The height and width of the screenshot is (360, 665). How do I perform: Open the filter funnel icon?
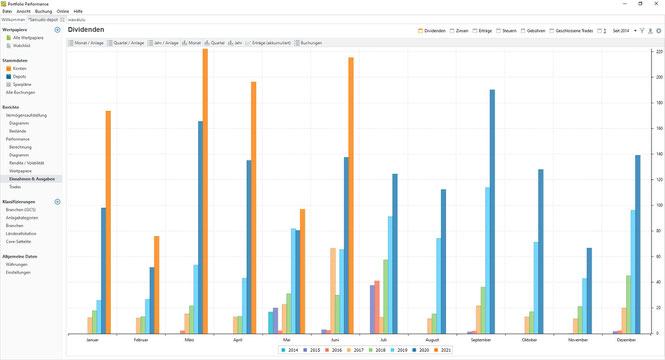click(642, 31)
